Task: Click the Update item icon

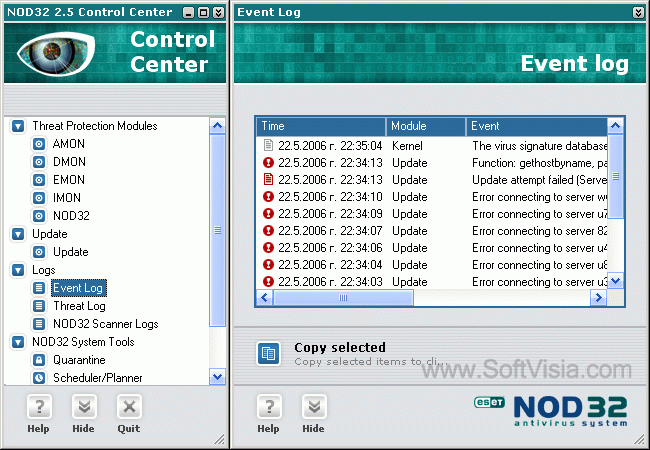Action: pos(39,252)
